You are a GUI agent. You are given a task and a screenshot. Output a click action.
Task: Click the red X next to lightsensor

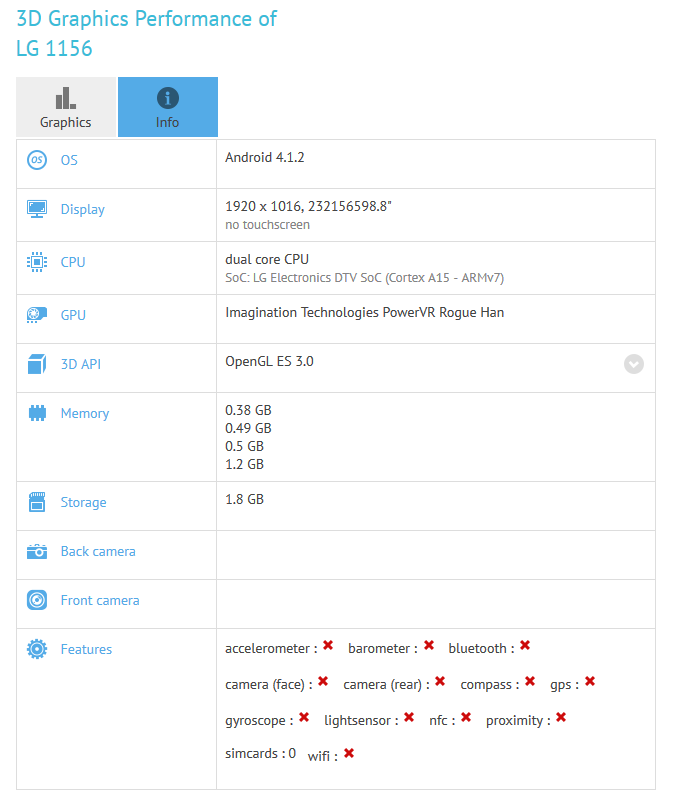point(409,717)
